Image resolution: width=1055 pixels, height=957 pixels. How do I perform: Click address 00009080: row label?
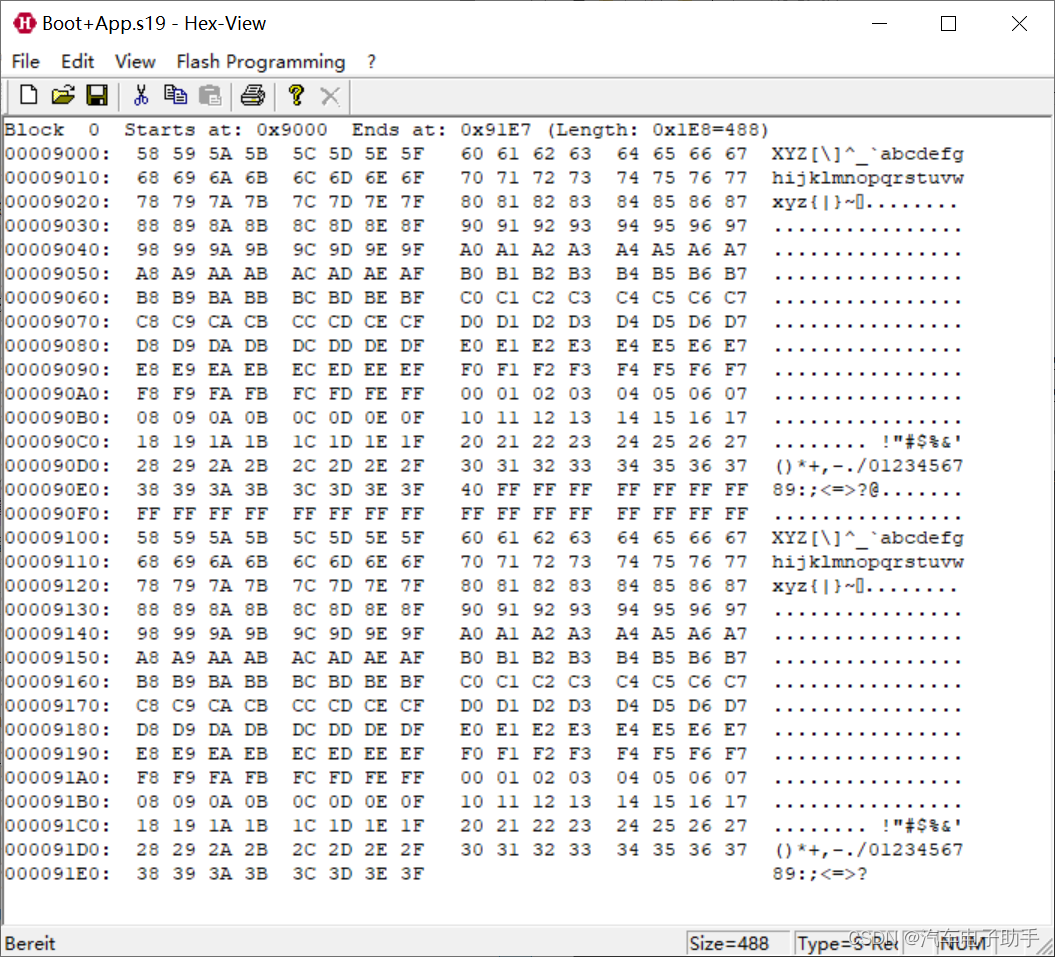click(x=57, y=345)
